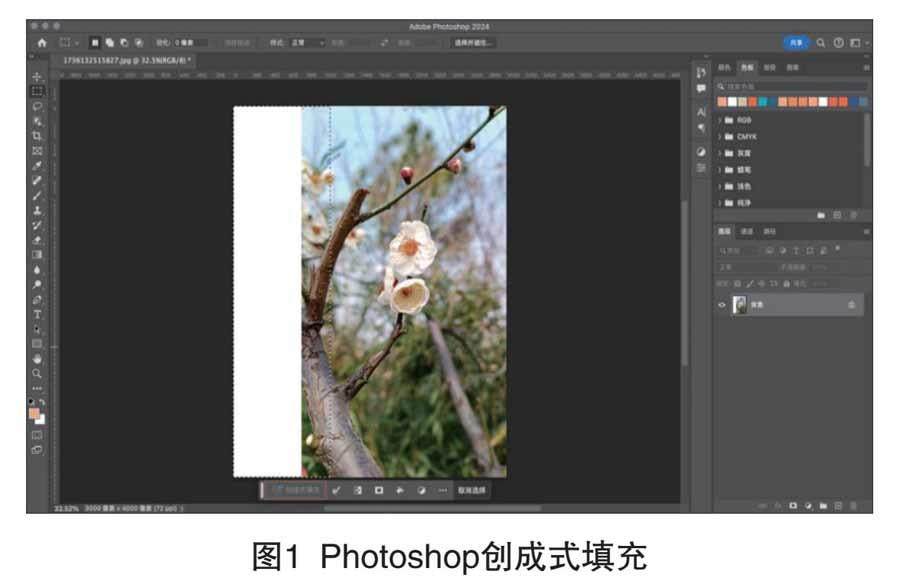The width and height of the screenshot is (900, 588).
Task: Expand the third swatch folder below CMYK
Action: pyautogui.click(x=720, y=153)
